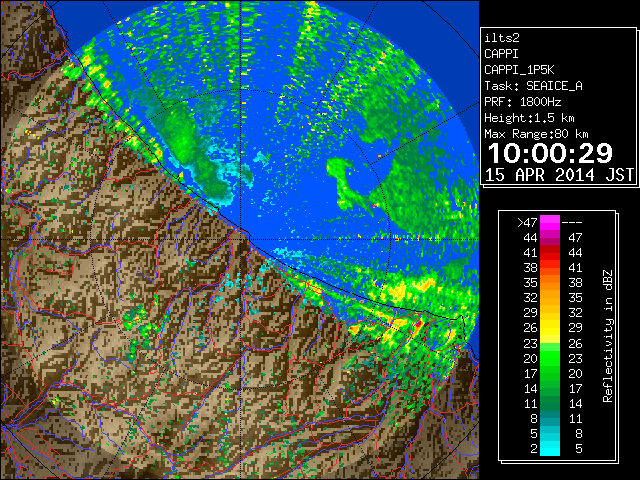640x480 pixels.
Task: Click the "Height:1.5 km" entry
Action: 529,118
